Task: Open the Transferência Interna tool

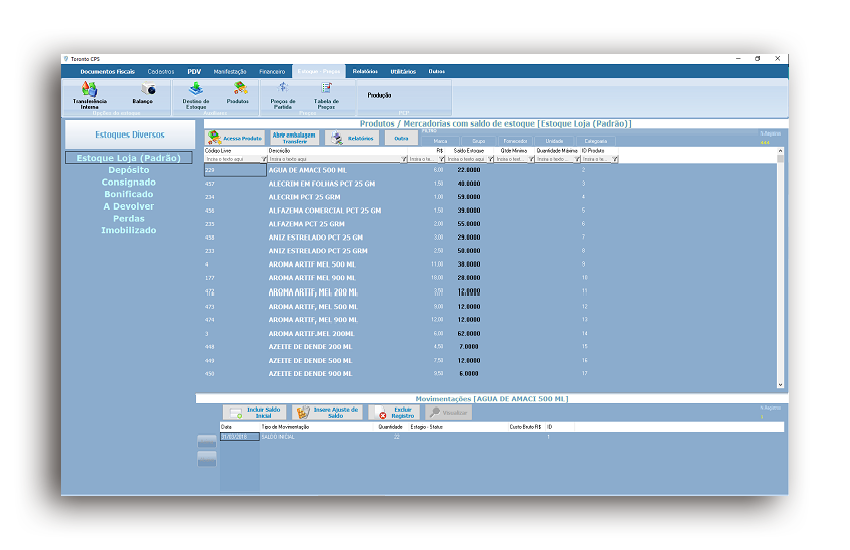Action: tap(89, 95)
